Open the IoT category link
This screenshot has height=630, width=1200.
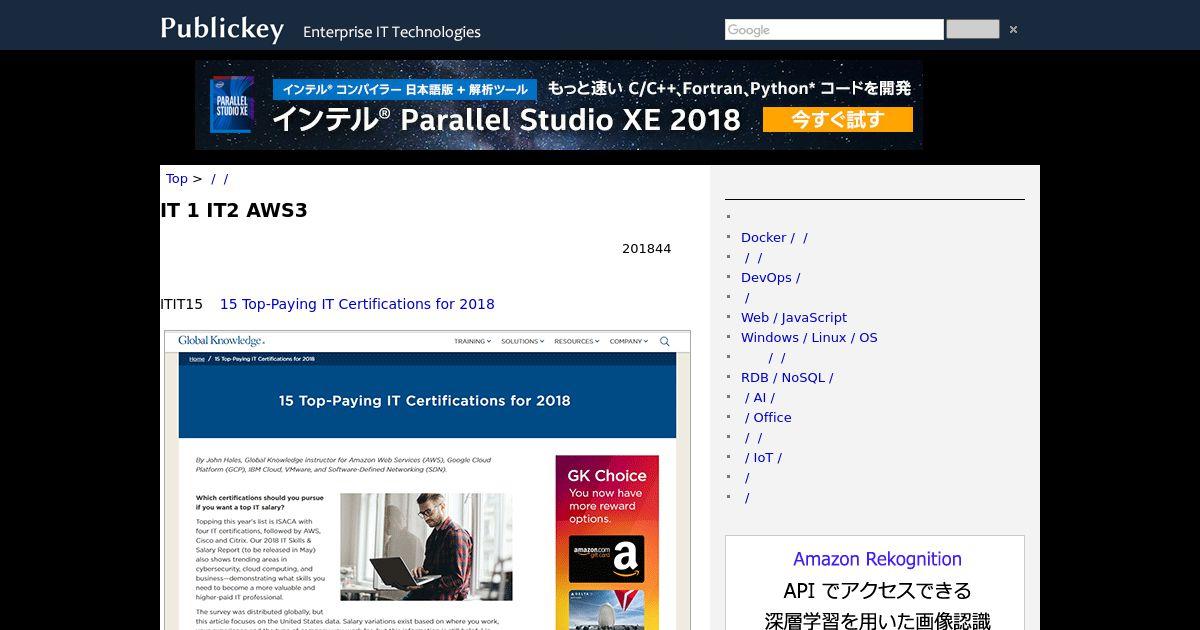point(763,457)
